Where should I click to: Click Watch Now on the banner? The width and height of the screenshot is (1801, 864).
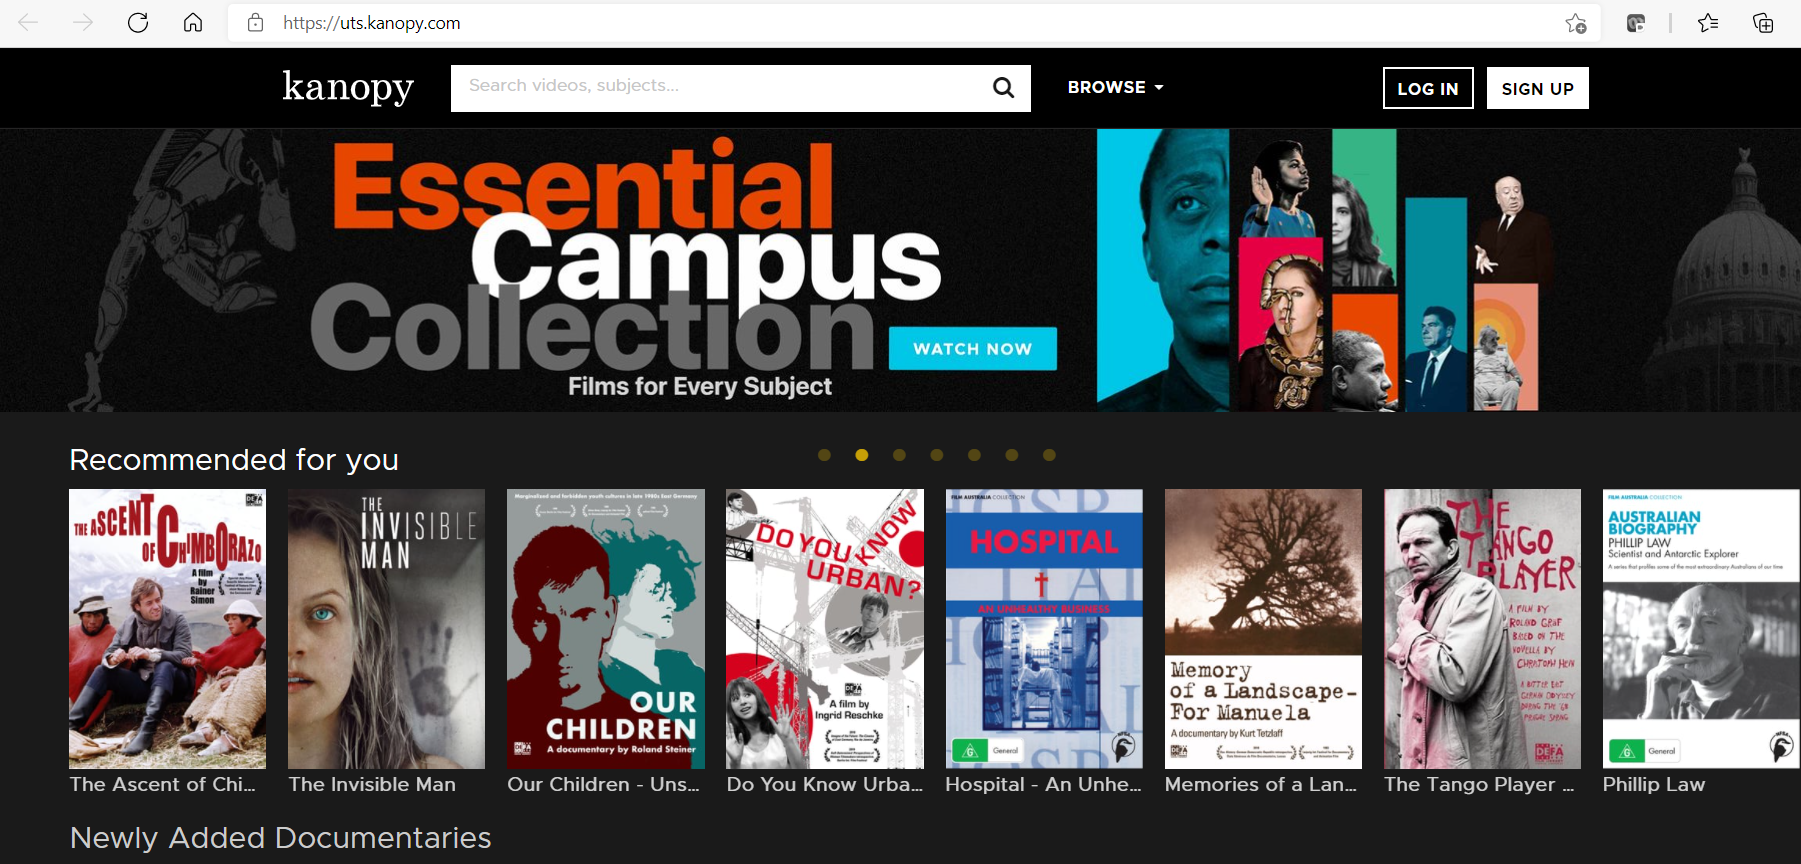click(972, 348)
